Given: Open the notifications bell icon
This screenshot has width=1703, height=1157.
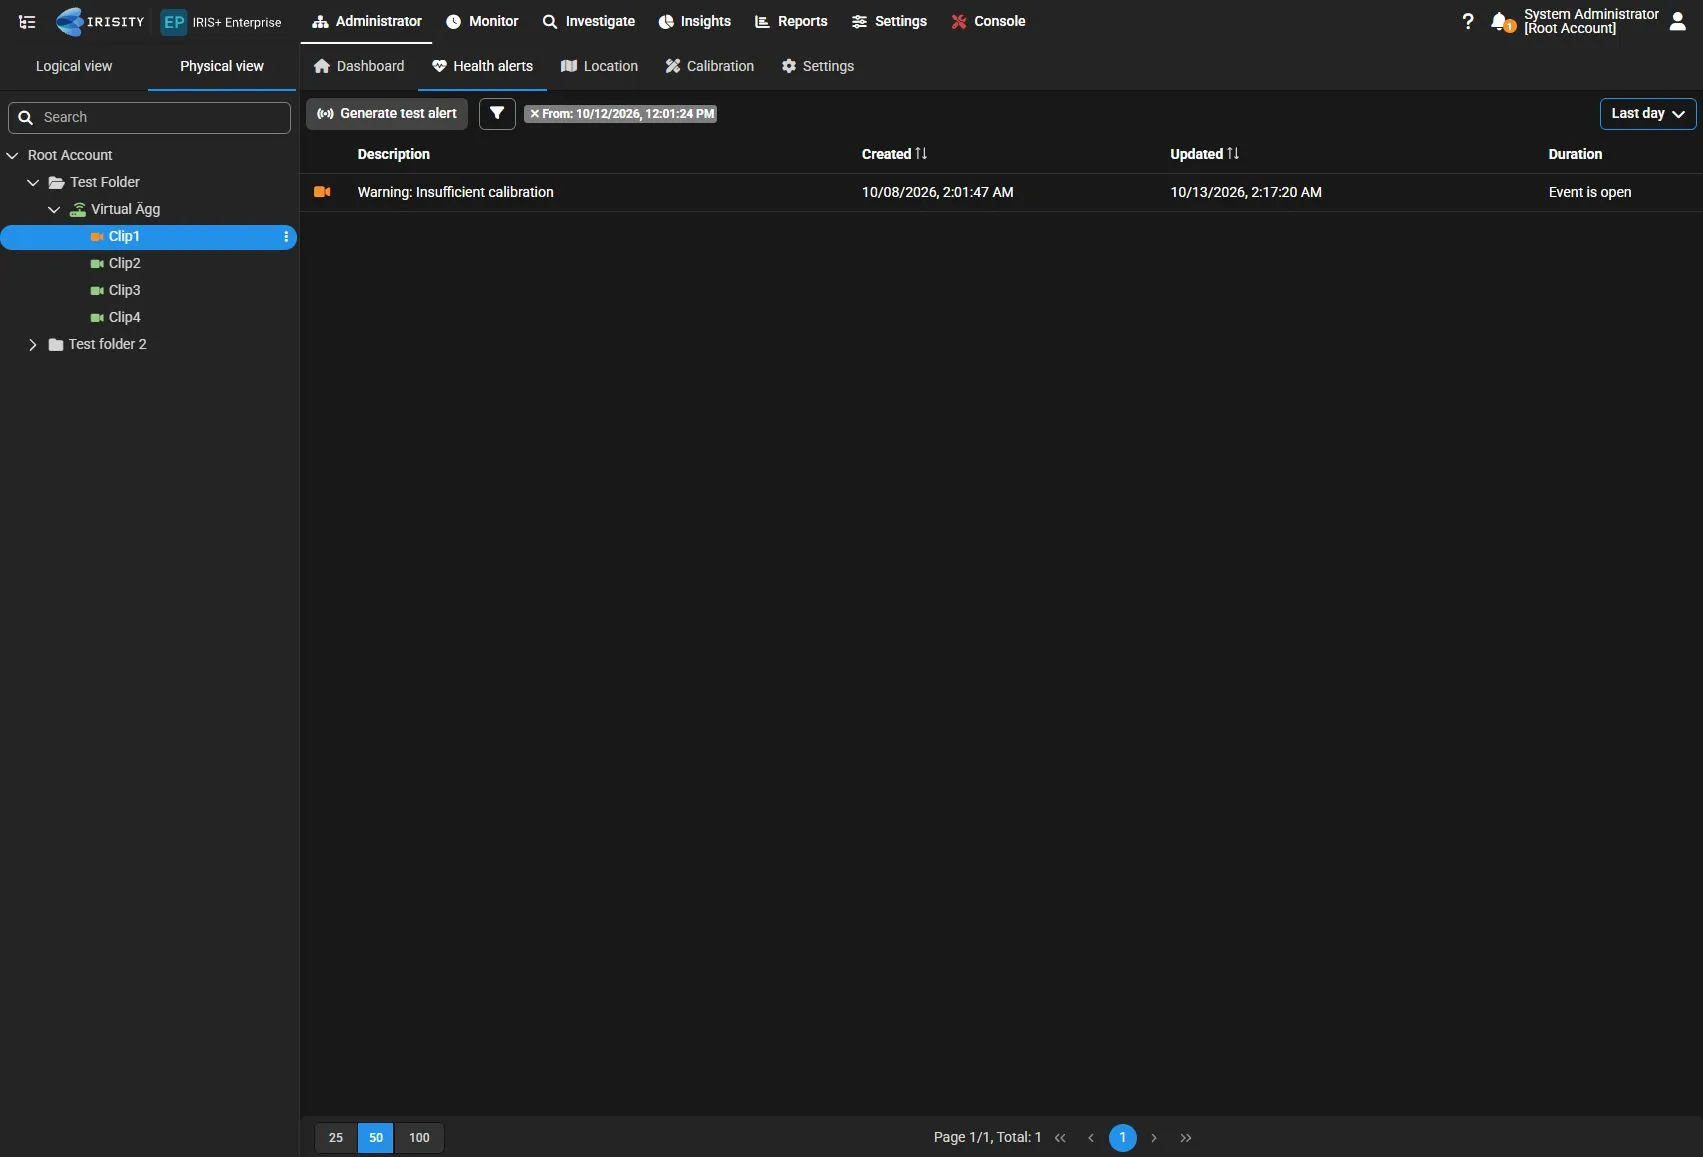Looking at the screenshot, I should pyautogui.click(x=1500, y=21).
